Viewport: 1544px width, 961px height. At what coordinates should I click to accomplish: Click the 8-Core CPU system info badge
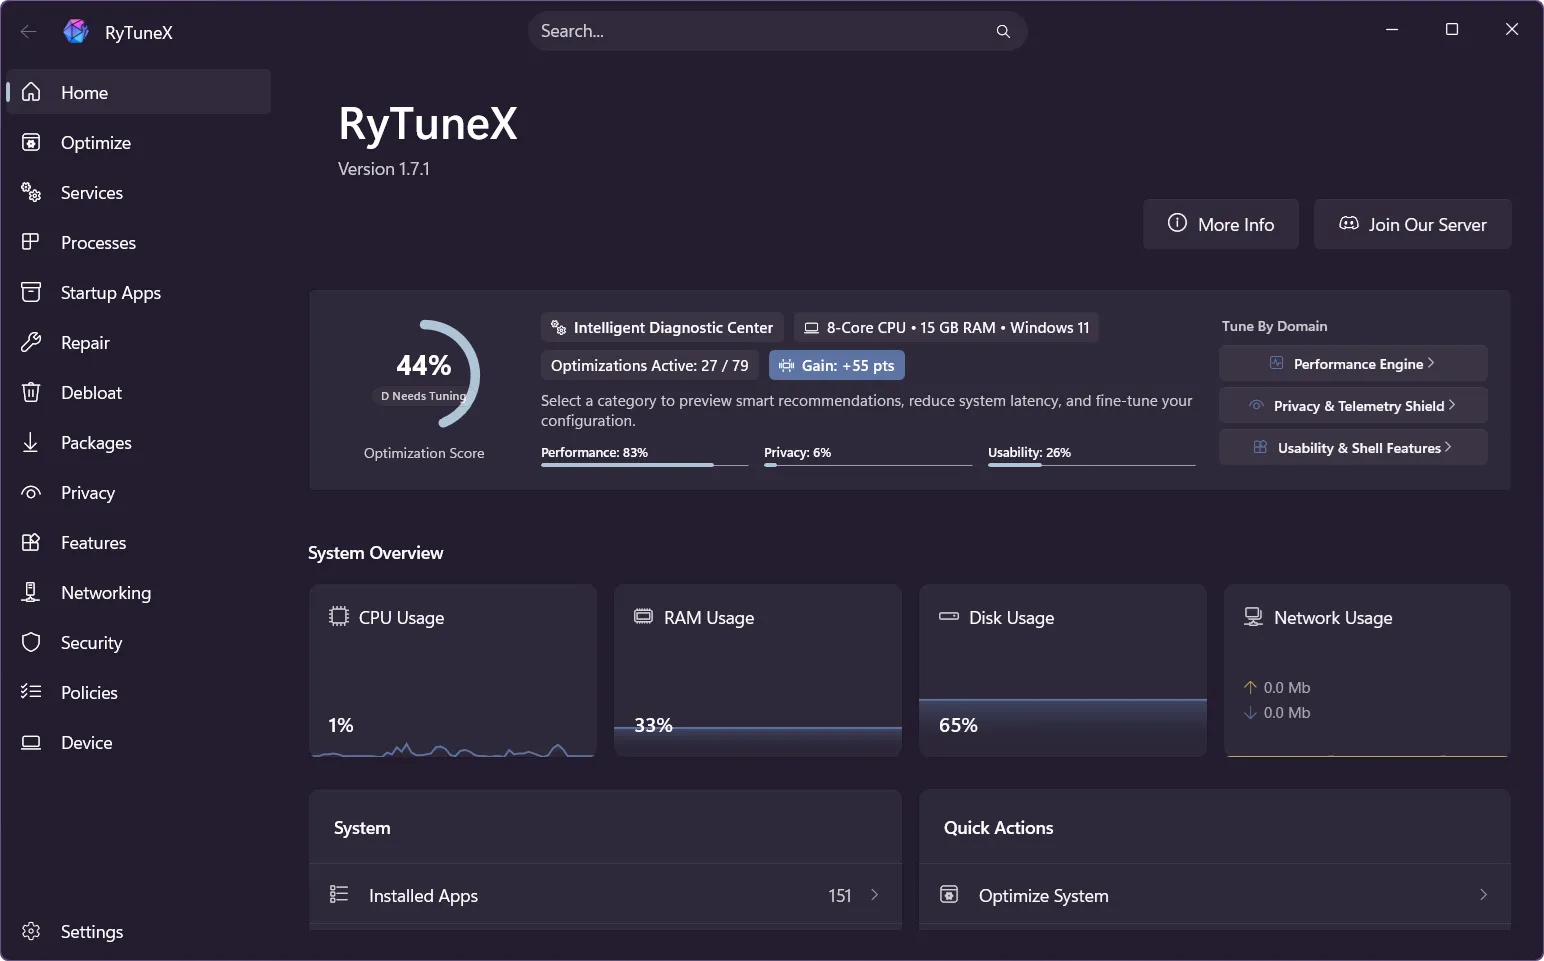[x=946, y=327]
